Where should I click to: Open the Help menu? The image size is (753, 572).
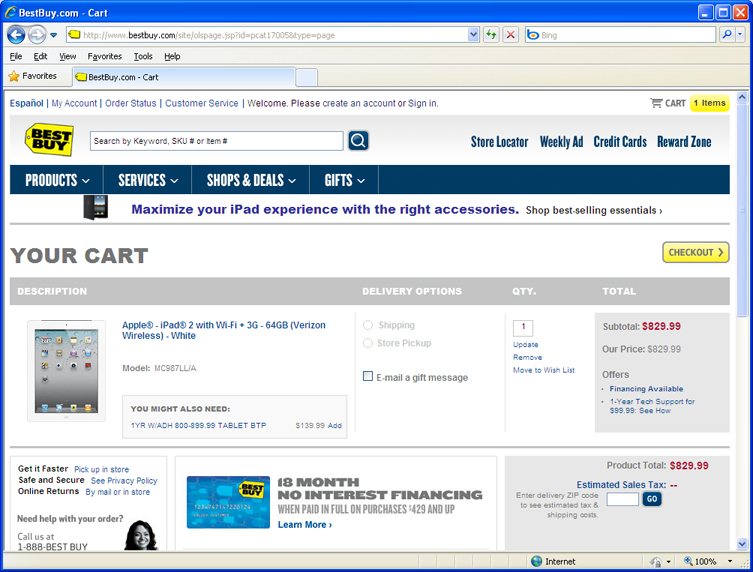pyautogui.click(x=172, y=56)
